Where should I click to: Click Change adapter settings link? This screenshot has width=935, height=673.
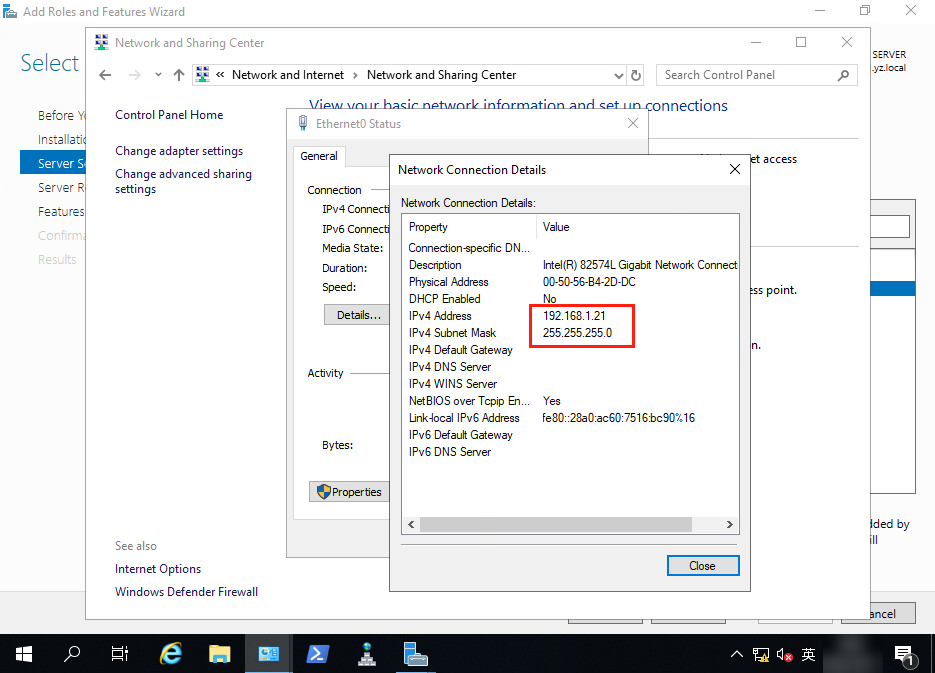(x=179, y=151)
